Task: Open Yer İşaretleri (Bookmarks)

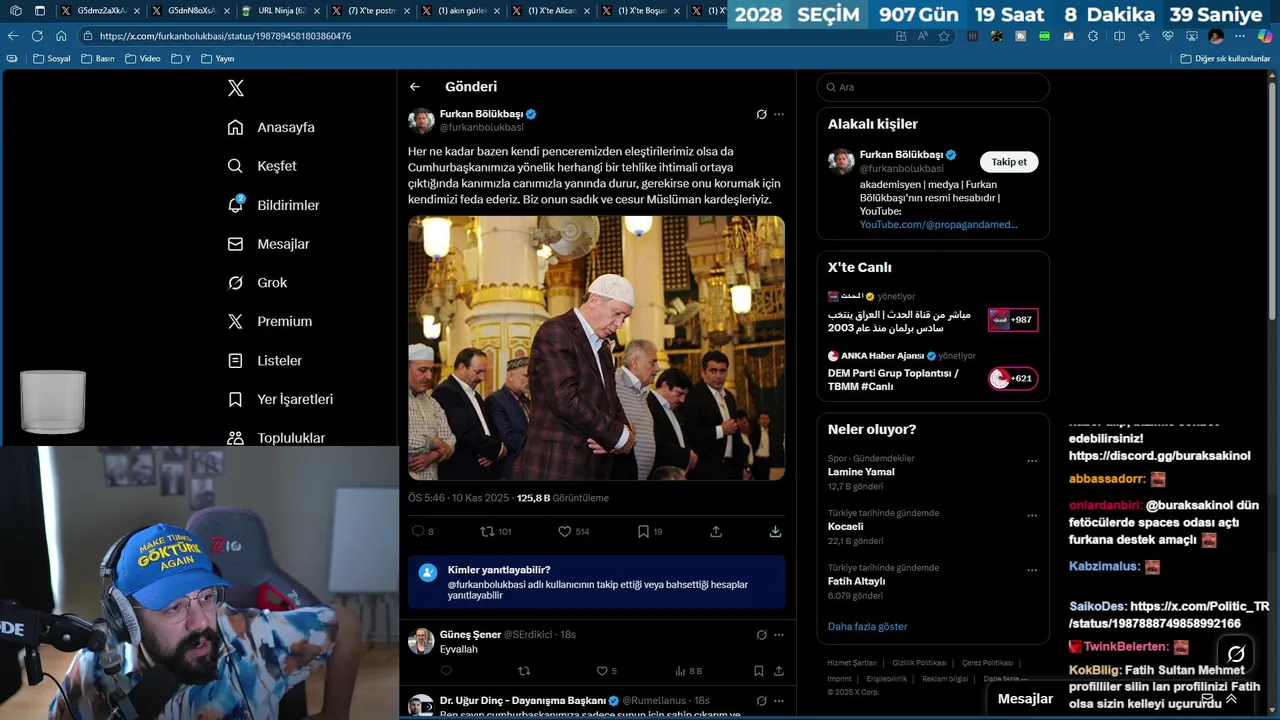Action: click(280, 399)
